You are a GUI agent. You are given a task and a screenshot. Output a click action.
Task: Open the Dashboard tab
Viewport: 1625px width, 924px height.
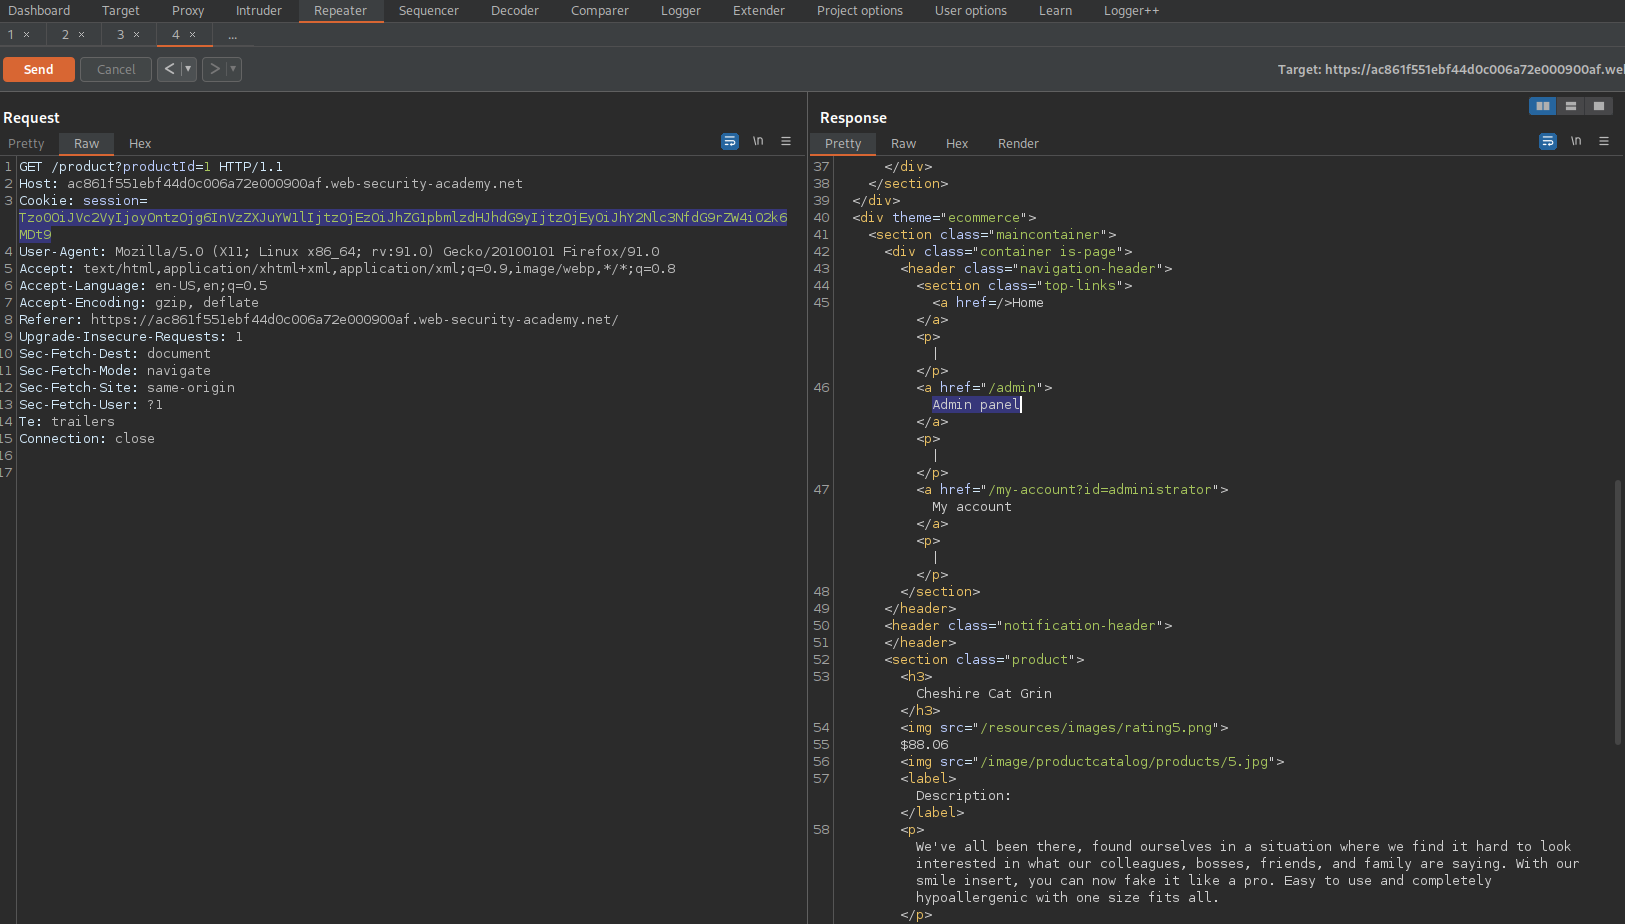coord(39,11)
